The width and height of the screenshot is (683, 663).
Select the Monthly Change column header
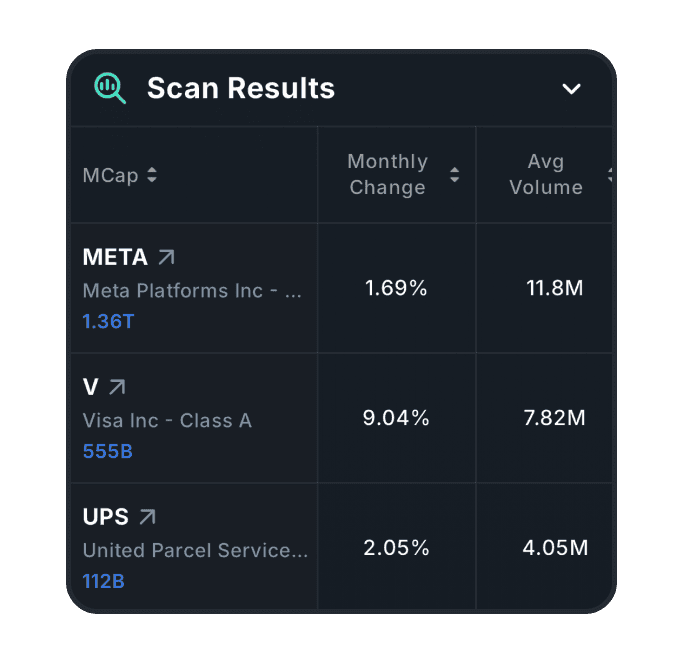[x=387, y=175]
